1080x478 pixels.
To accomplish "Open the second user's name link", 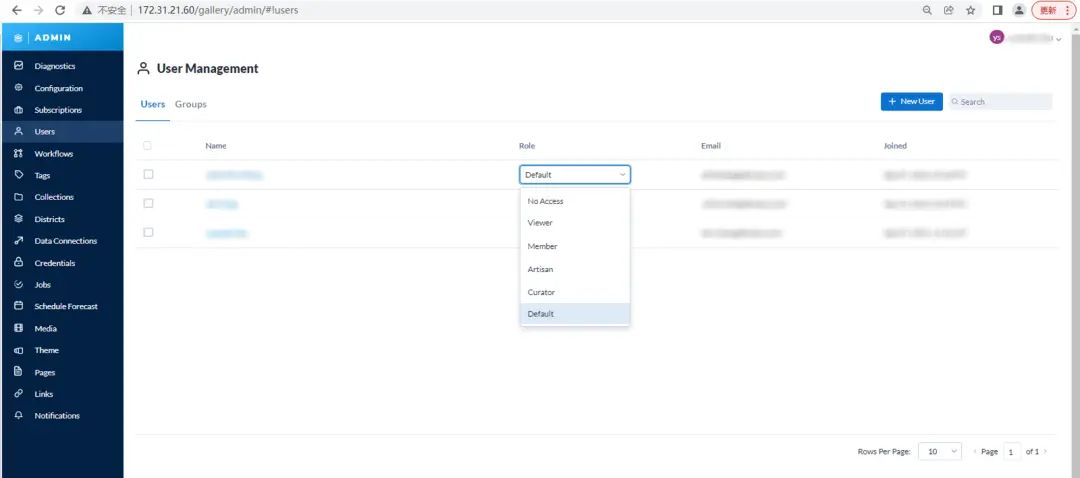I will [x=222, y=205].
